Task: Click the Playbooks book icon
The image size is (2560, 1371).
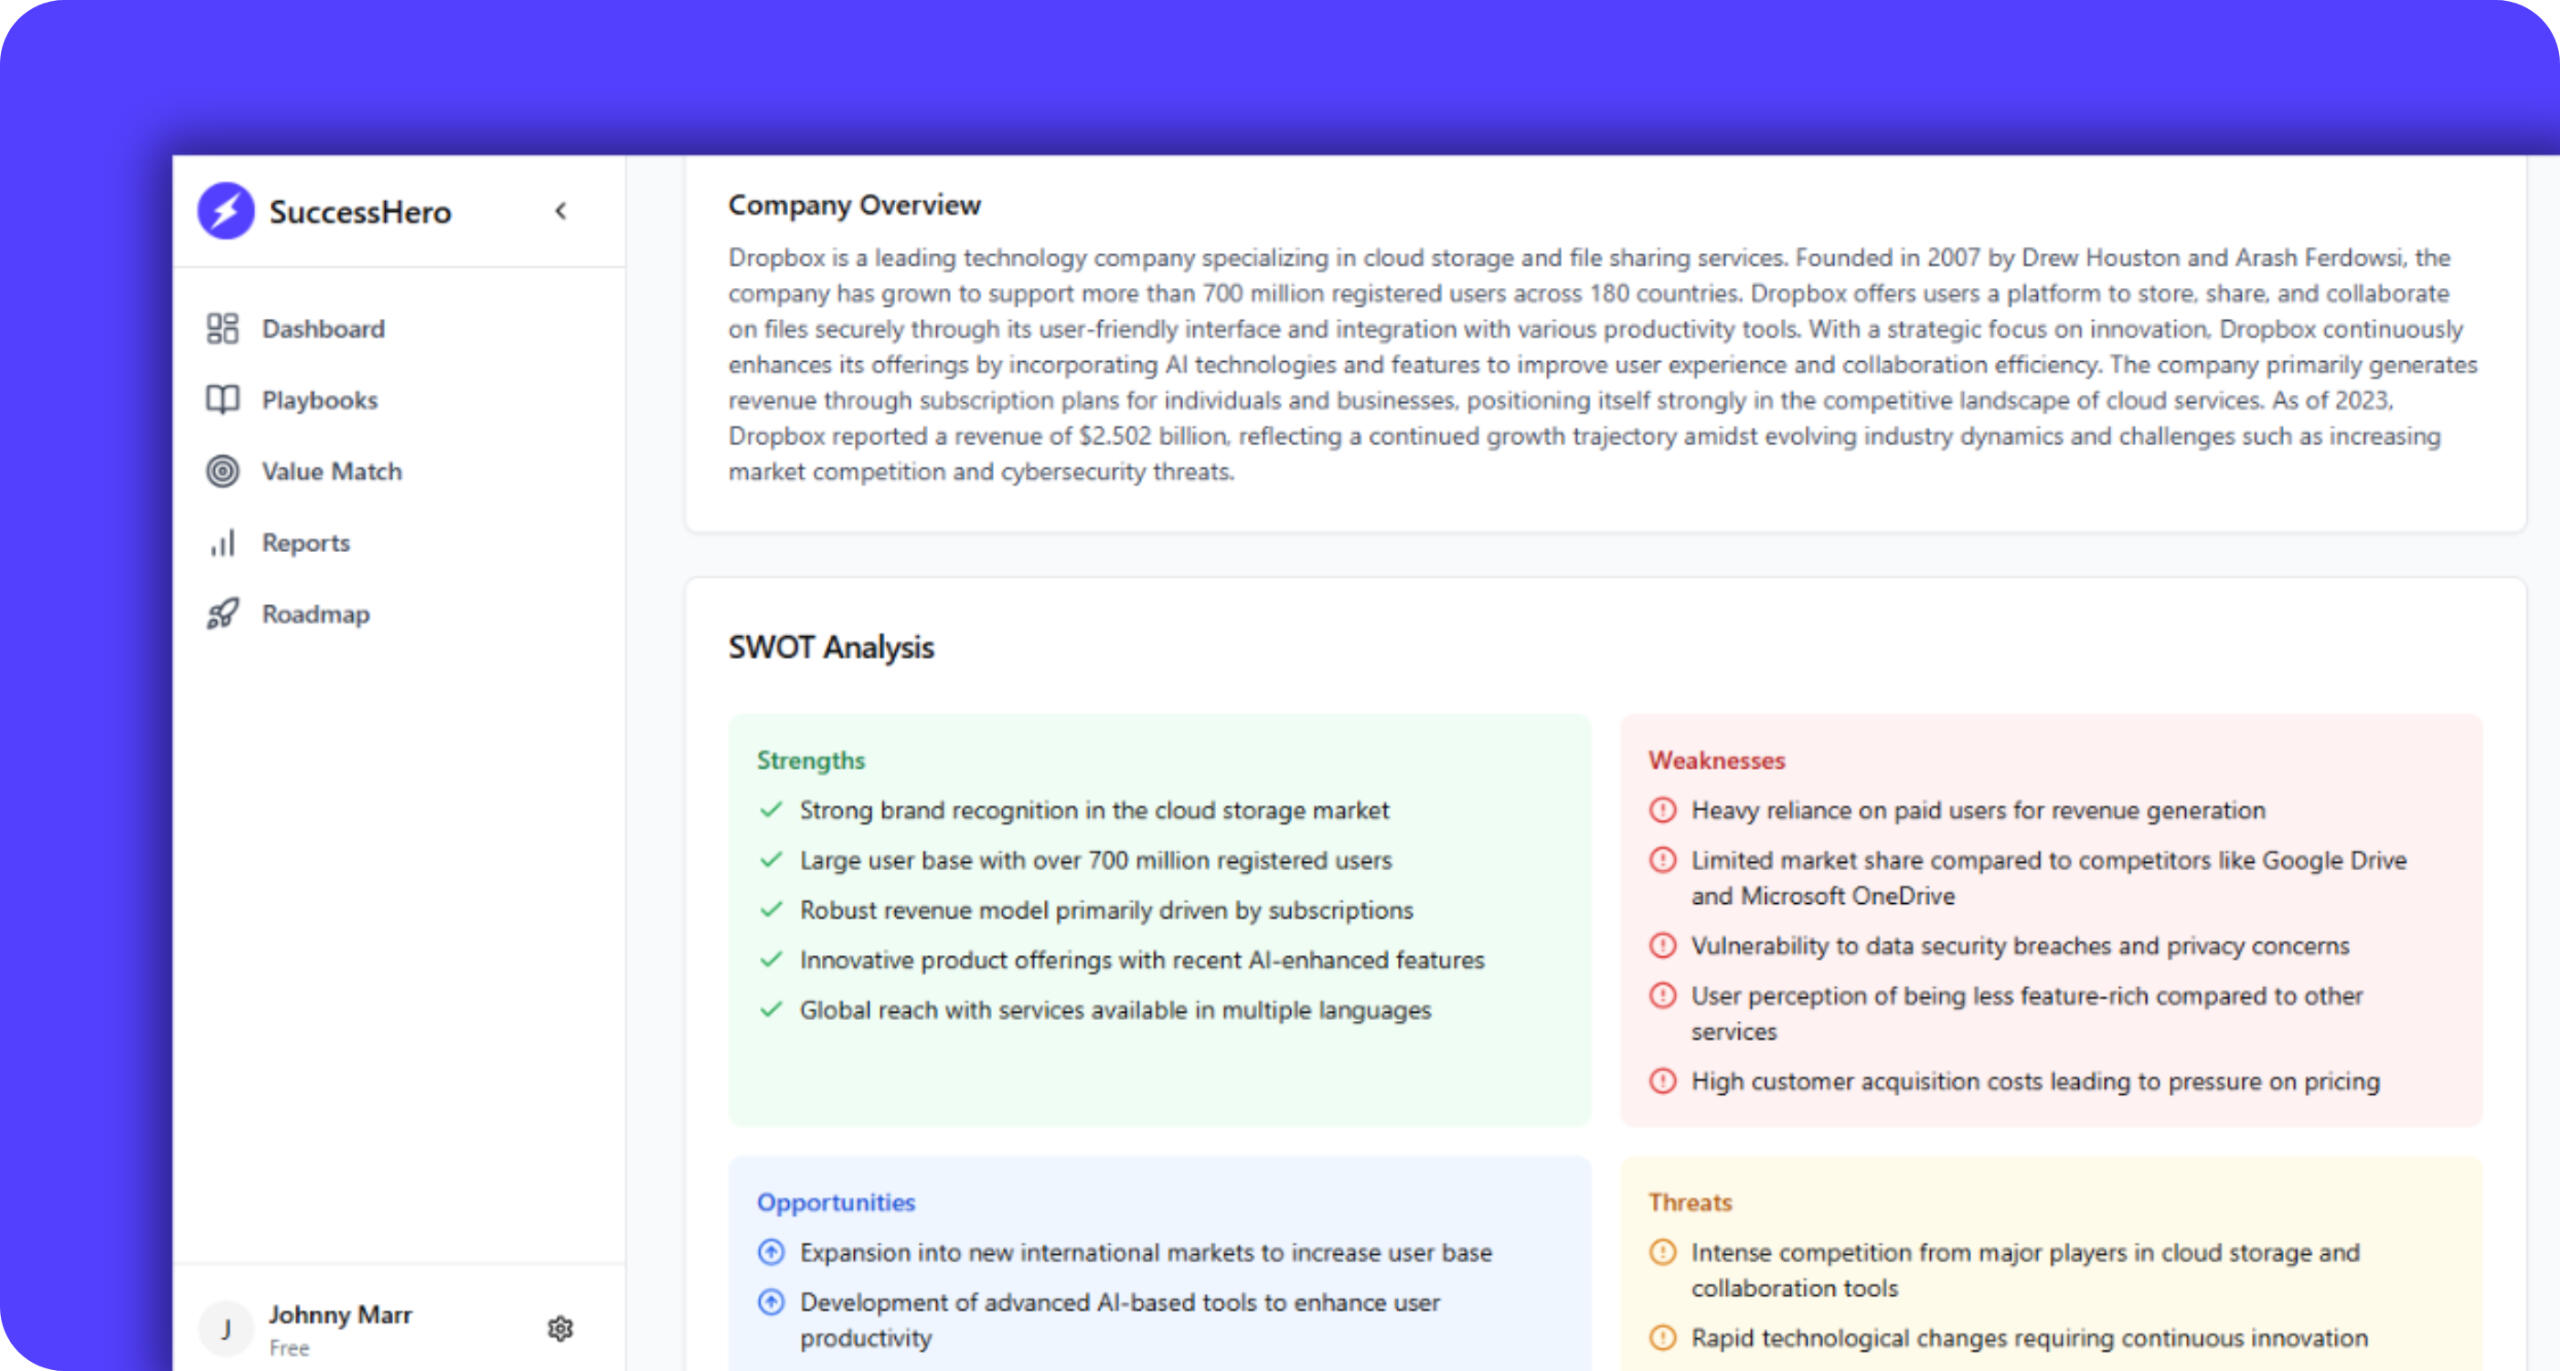Action: [222, 400]
